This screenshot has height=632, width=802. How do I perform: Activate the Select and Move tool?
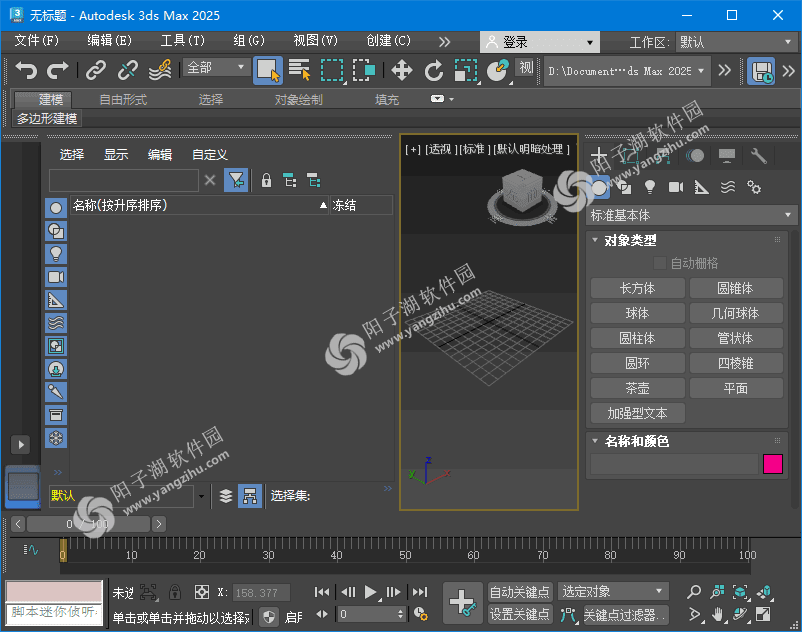click(402, 71)
